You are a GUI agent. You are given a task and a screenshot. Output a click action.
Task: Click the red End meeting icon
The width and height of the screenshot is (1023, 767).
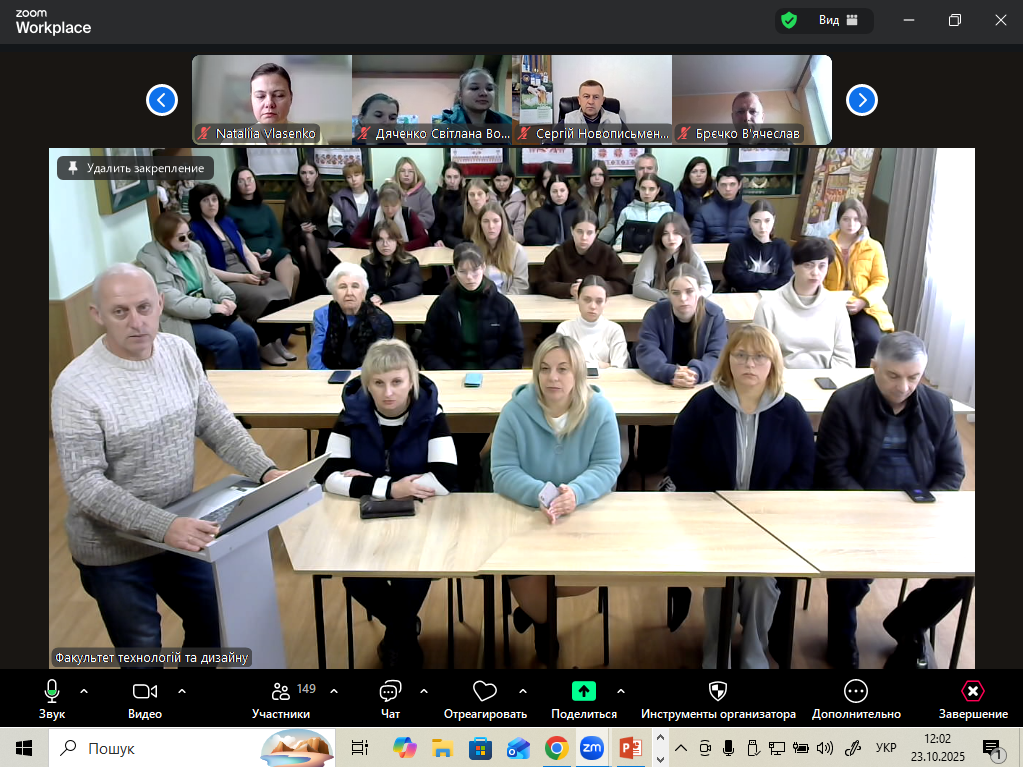[973, 692]
